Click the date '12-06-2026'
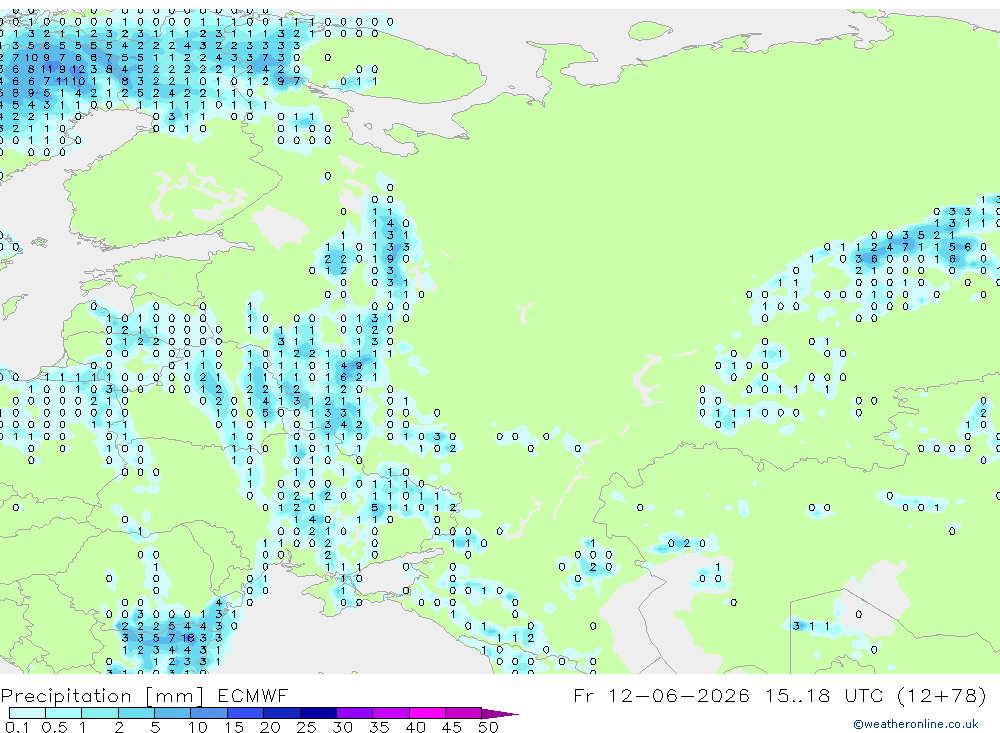Image resolution: width=1000 pixels, height=733 pixels. (679, 695)
